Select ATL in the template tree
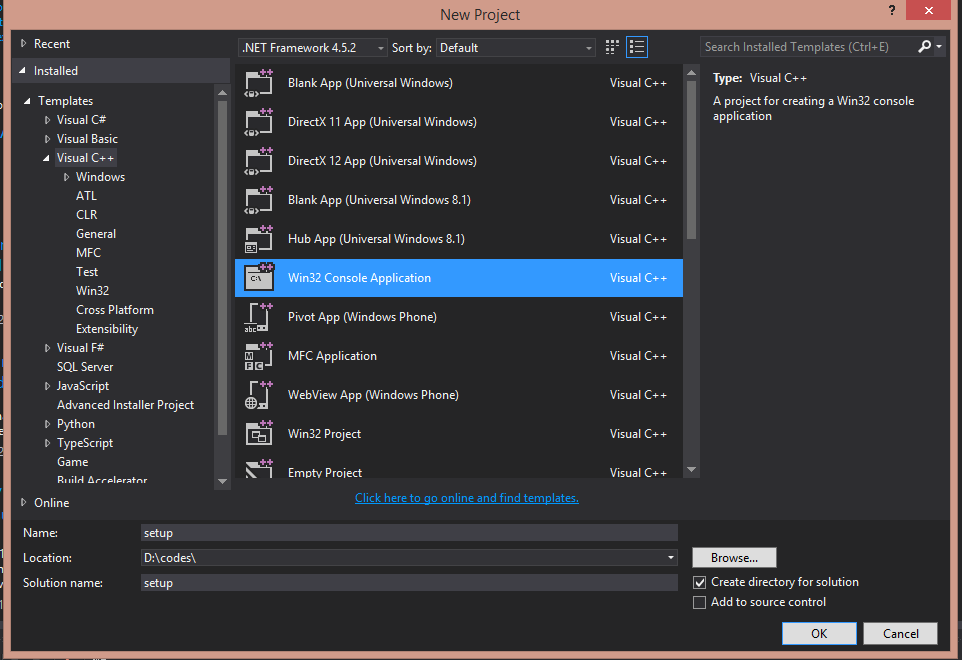962x660 pixels. pos(87,196)
